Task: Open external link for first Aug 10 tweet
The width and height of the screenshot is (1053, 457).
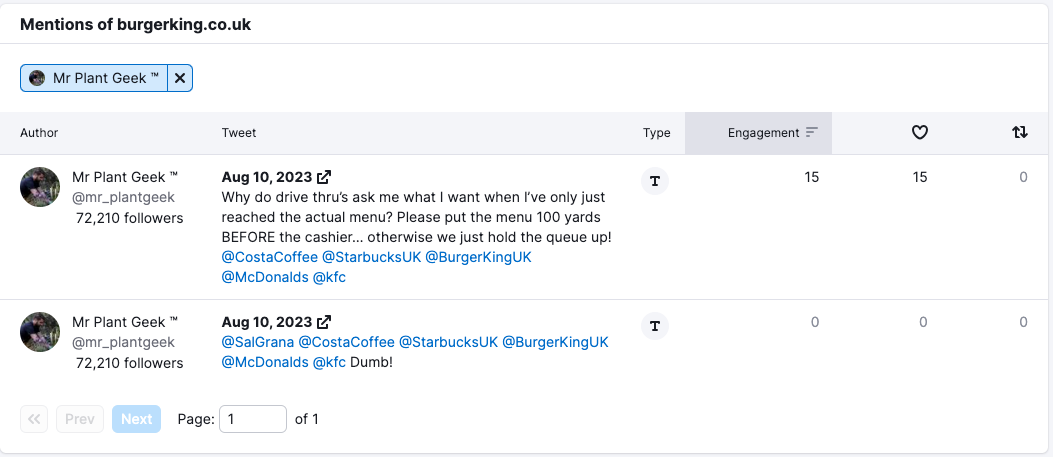Action: [x=324, y=177]
